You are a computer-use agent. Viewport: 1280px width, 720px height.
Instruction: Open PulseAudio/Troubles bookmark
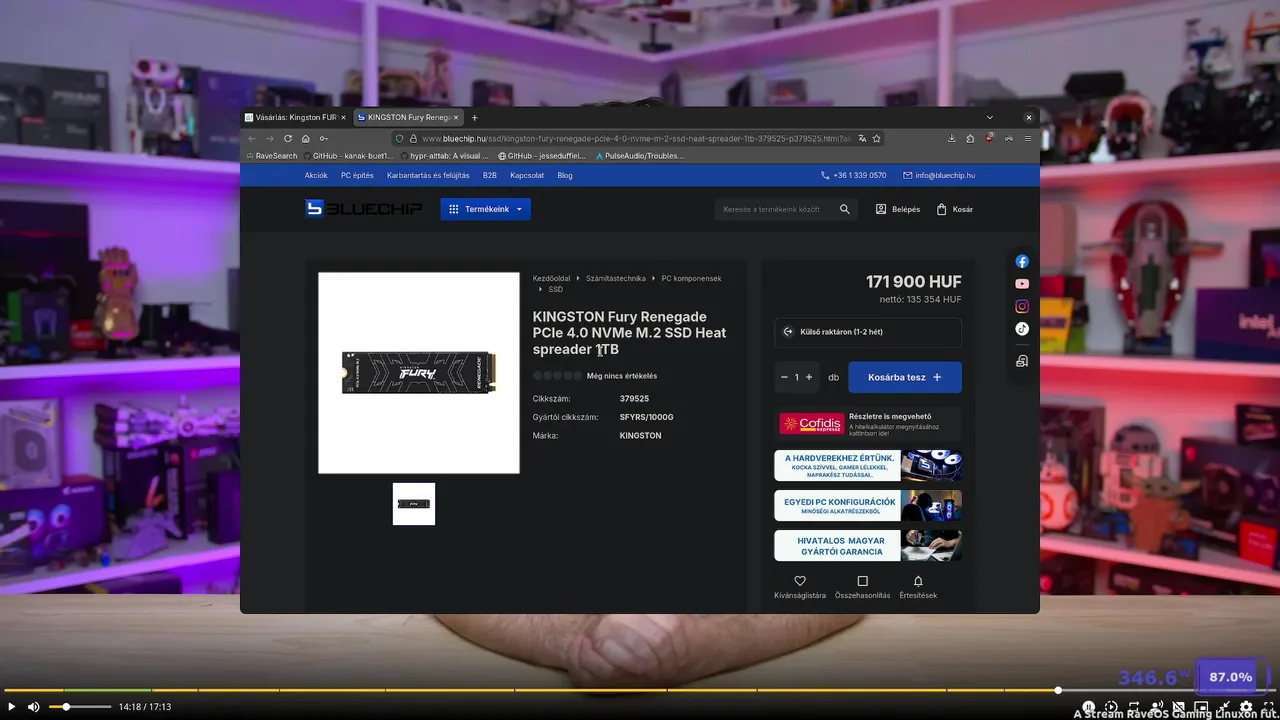pos(640,156)
